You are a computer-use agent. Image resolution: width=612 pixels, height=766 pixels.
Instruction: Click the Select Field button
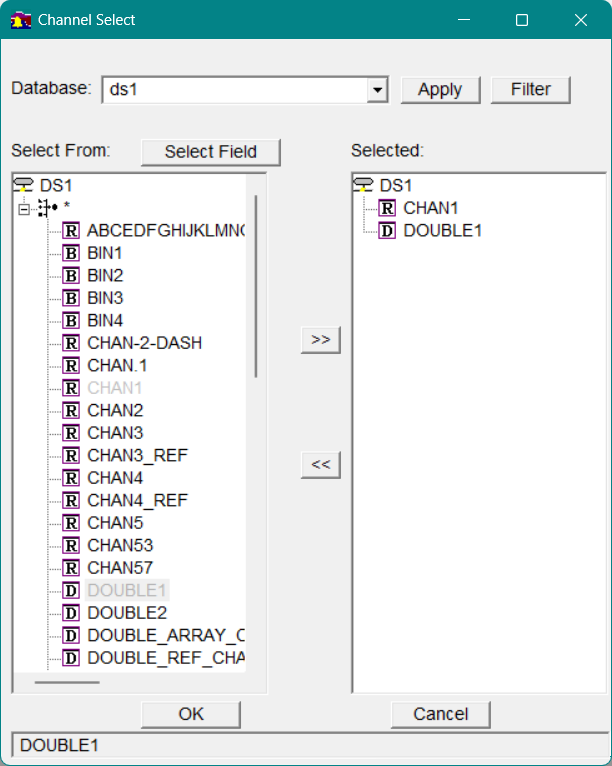tap(210, 152)
